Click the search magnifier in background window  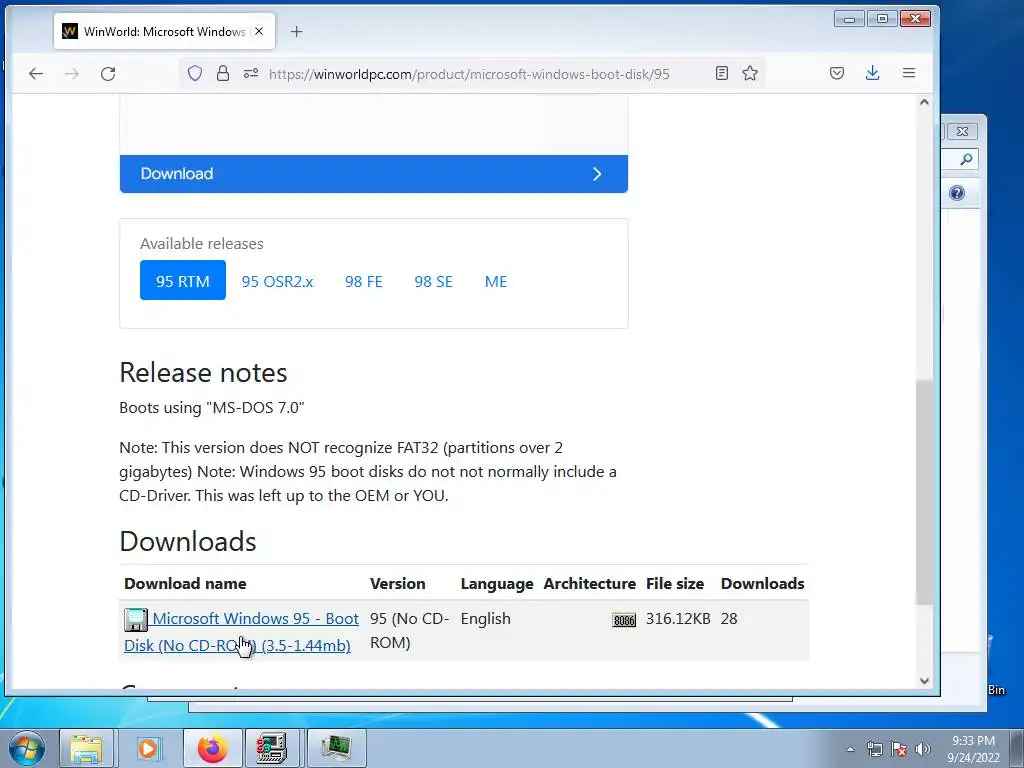[x=966, y=159]
